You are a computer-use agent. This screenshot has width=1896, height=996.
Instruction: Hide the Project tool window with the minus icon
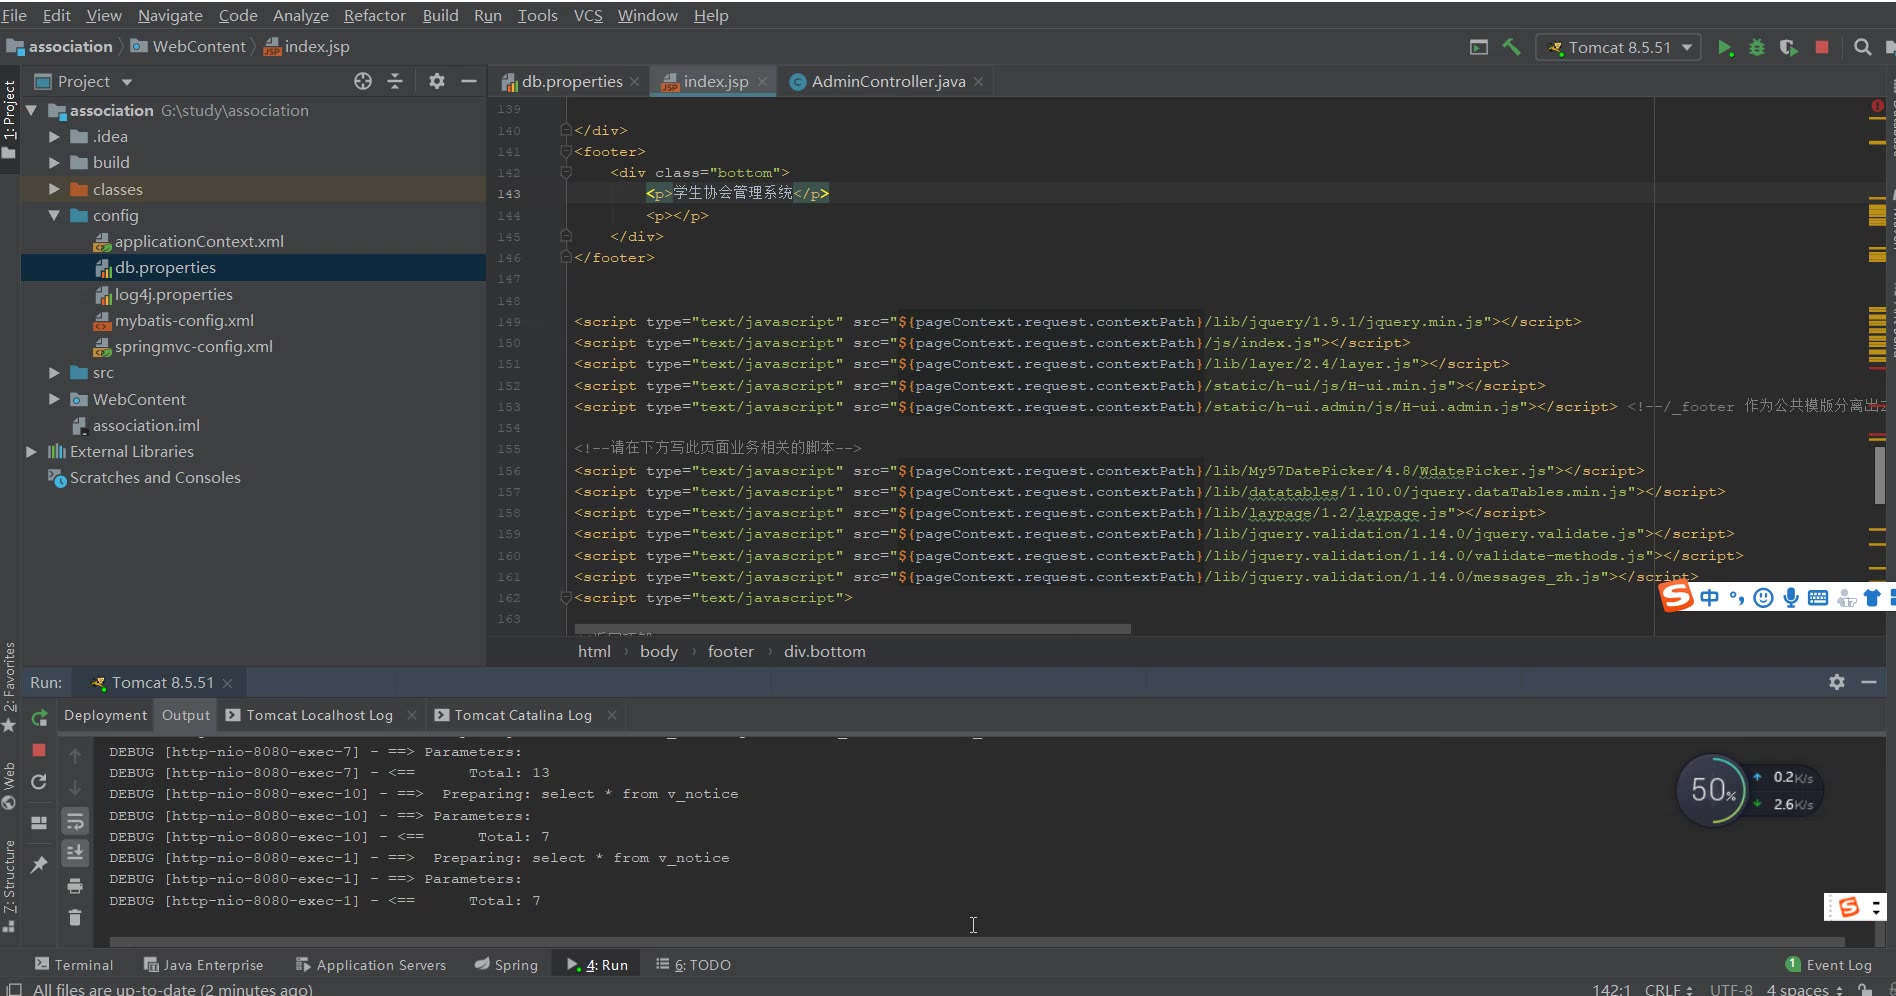click(x=468, y=81)
